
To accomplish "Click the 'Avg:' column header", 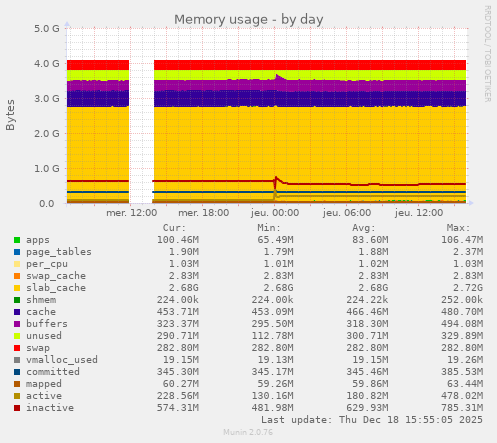I will point(364,228).
